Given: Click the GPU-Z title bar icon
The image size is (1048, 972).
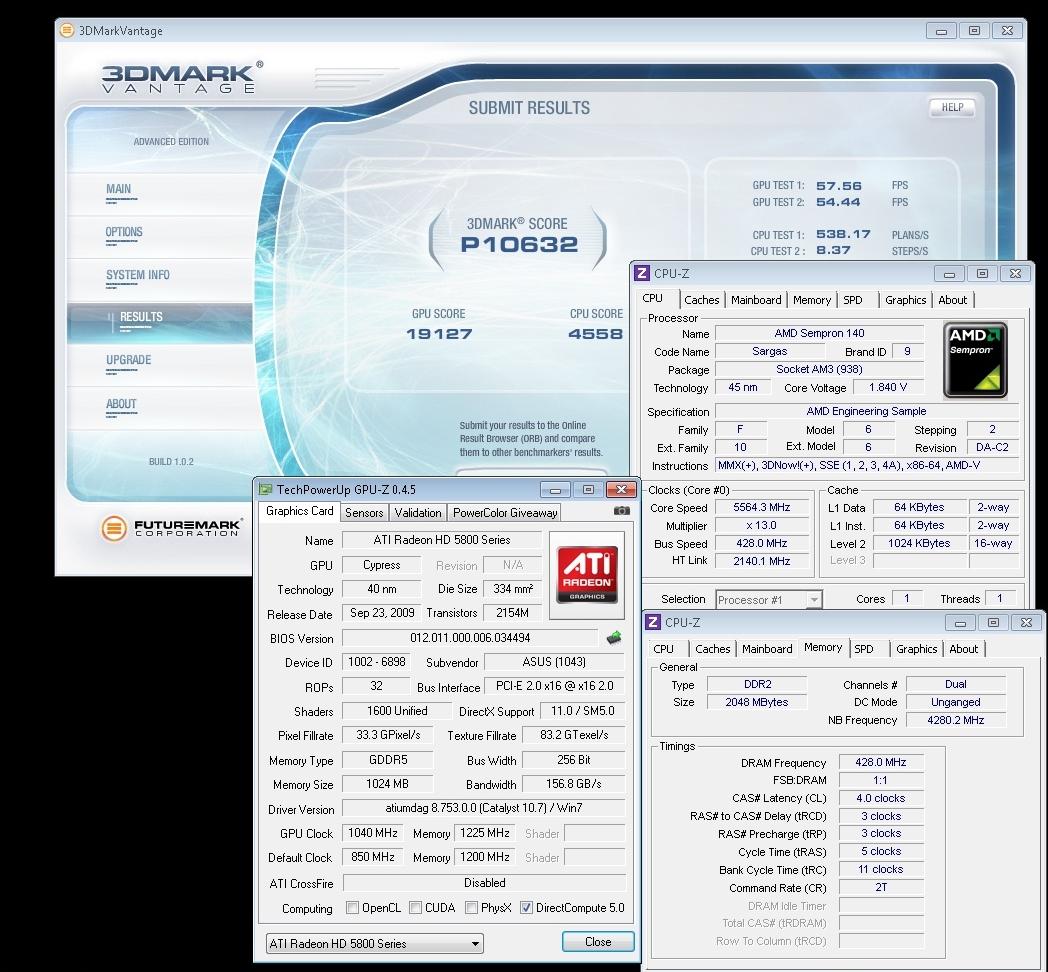Looking at the screenshot, I should click(266, 489).
